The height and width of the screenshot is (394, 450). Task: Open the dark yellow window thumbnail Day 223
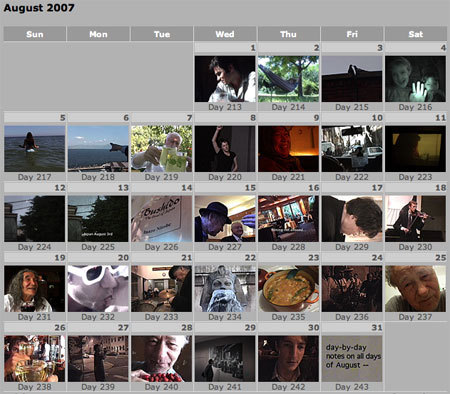coord(415,149)
